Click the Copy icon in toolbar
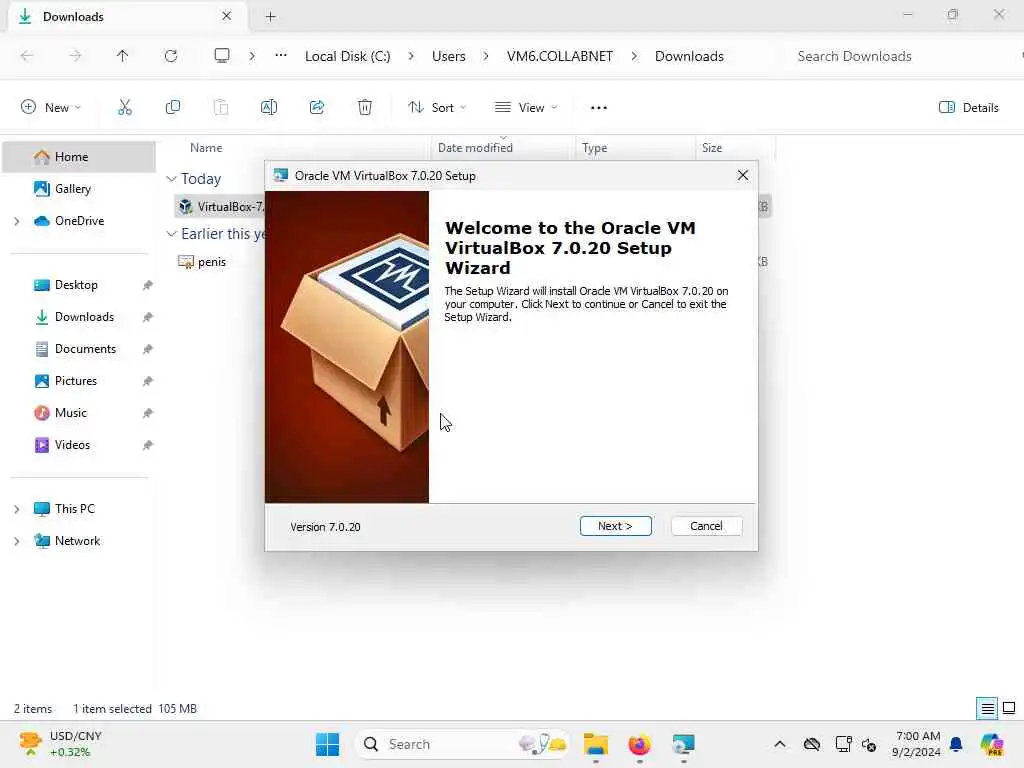Screen dimensions: 1024x768 point(173,107)
